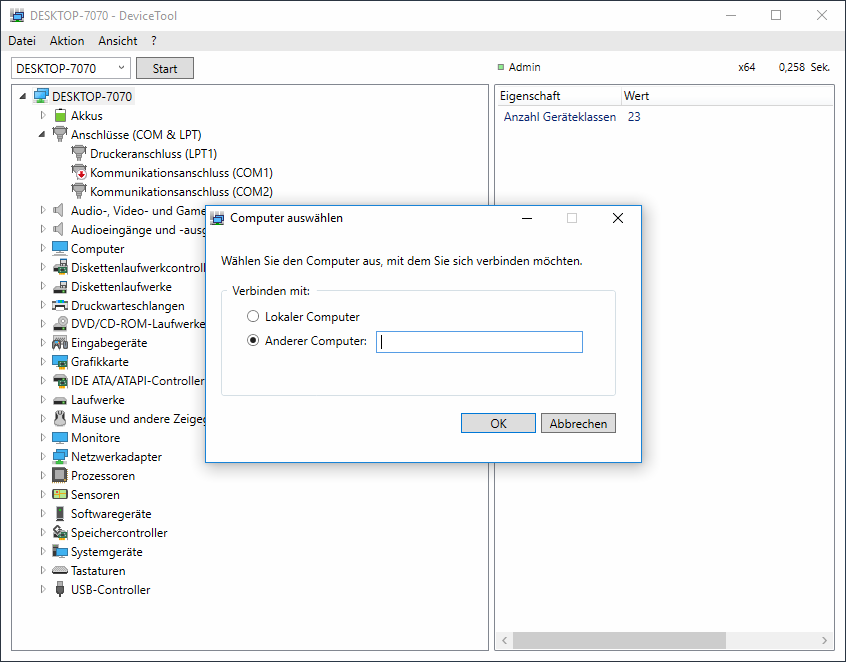846x662 pixels.
Task: Select the Anderer Computer radio button
Action: [252, 341]
